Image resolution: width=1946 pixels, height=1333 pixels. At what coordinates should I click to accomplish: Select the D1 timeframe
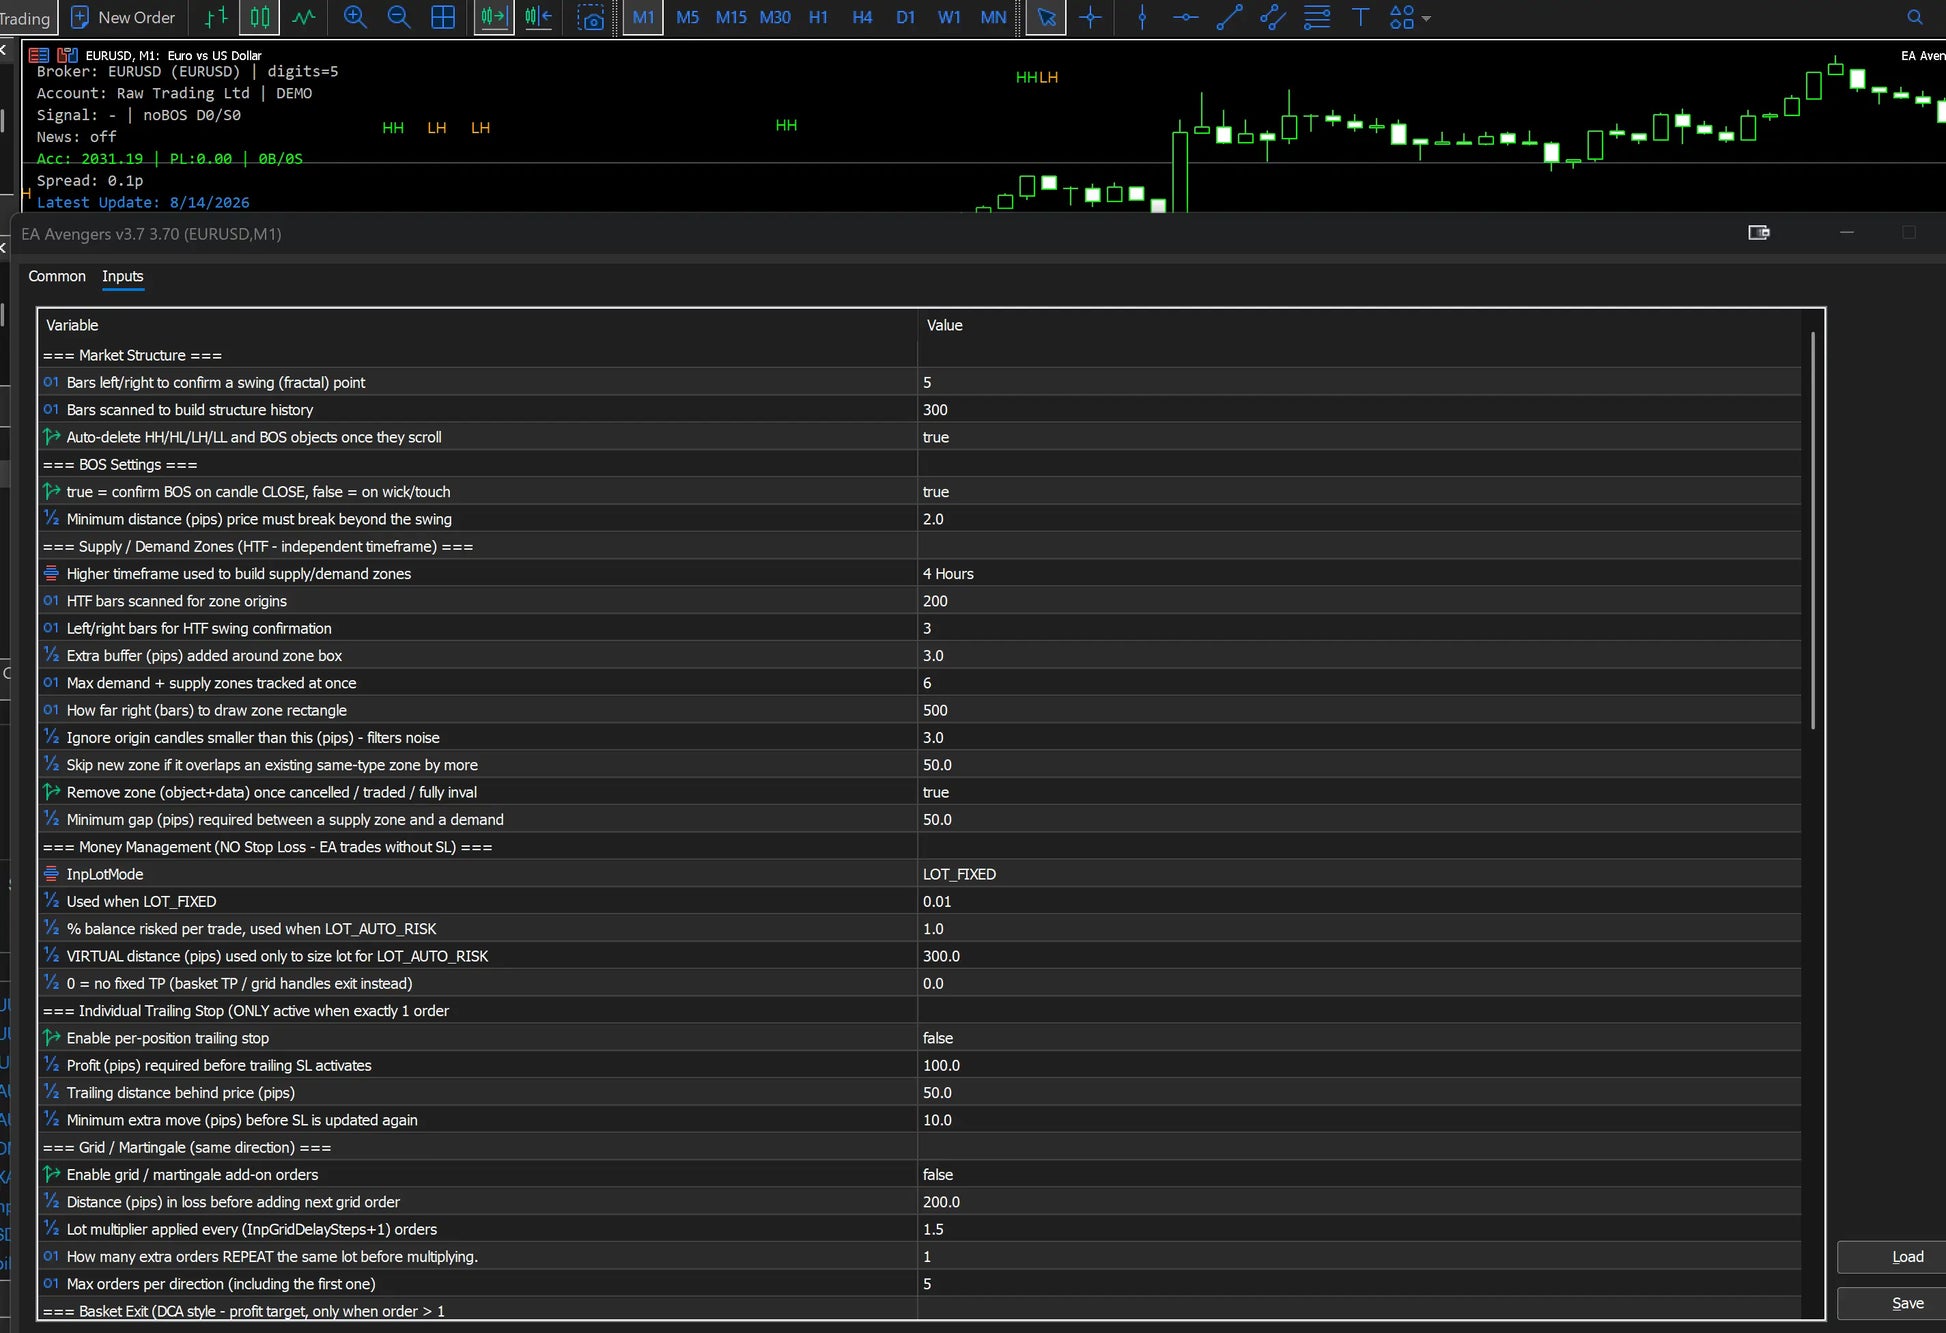coord(905,17)
